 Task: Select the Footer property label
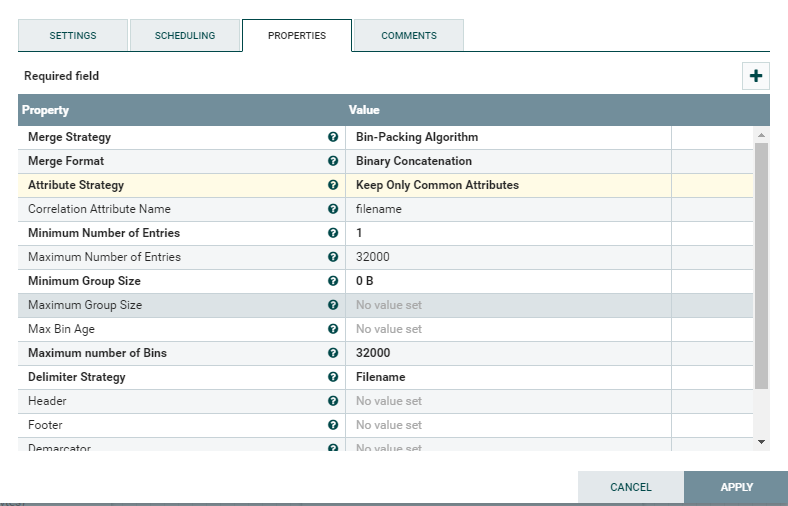[x=45, y=425]
